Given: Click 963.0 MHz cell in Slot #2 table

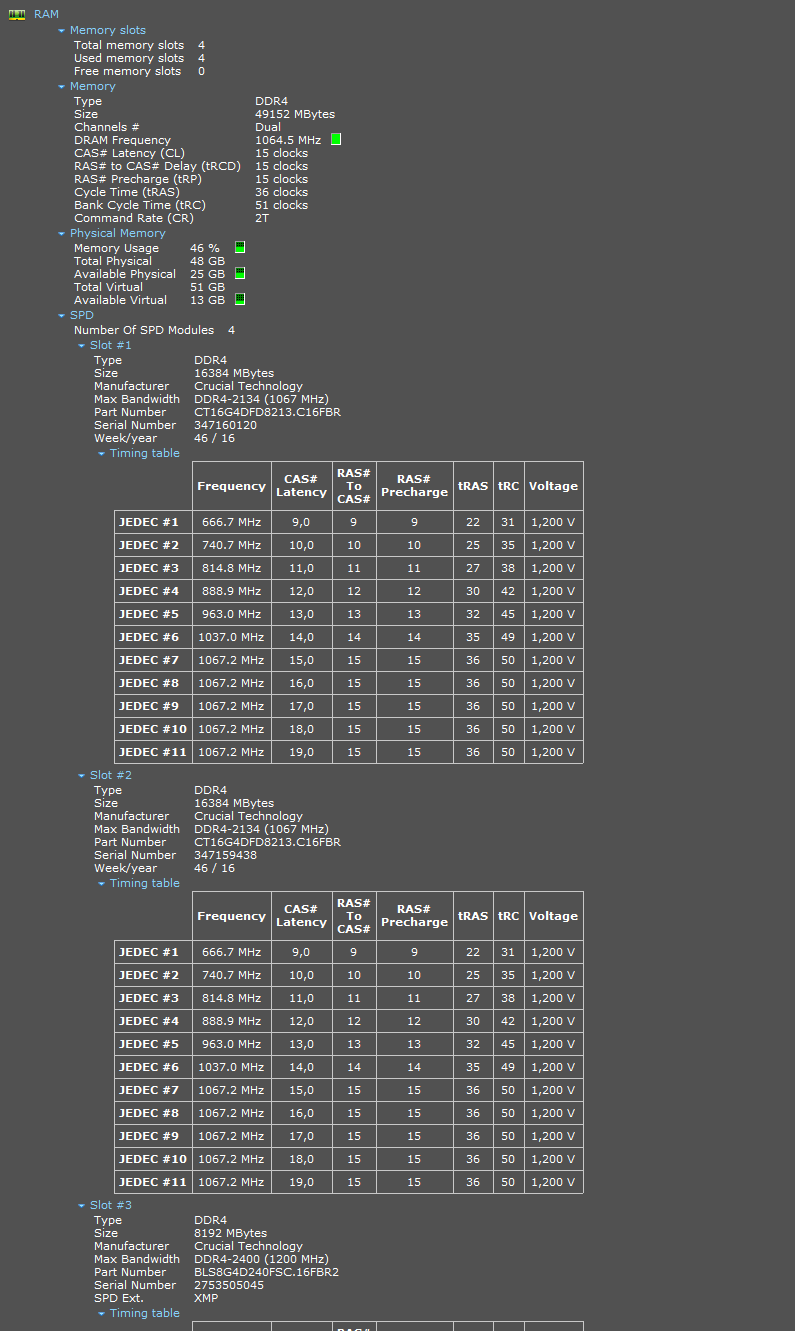Looking at the screenshot, I should pyautogui.click(x=231, y=1044).
